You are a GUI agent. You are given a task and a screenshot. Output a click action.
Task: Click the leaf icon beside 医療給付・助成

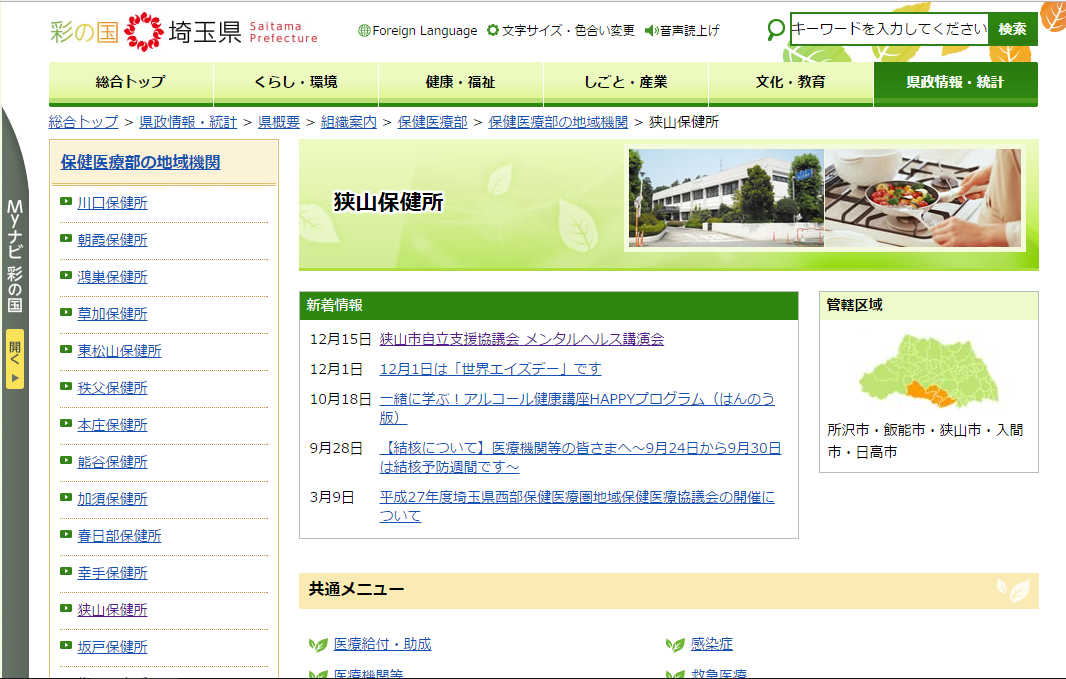(x=318, y=645)
